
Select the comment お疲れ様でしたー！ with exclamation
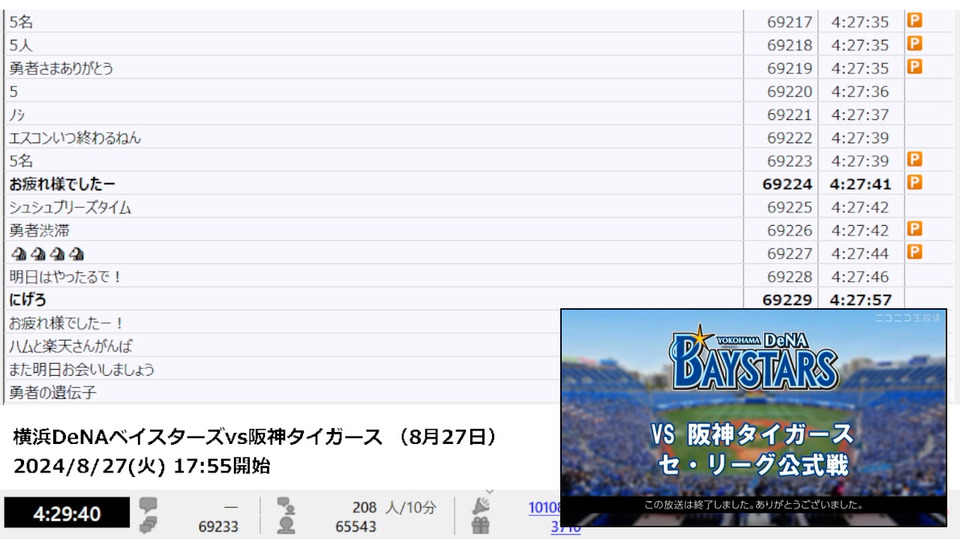[67, 323]
